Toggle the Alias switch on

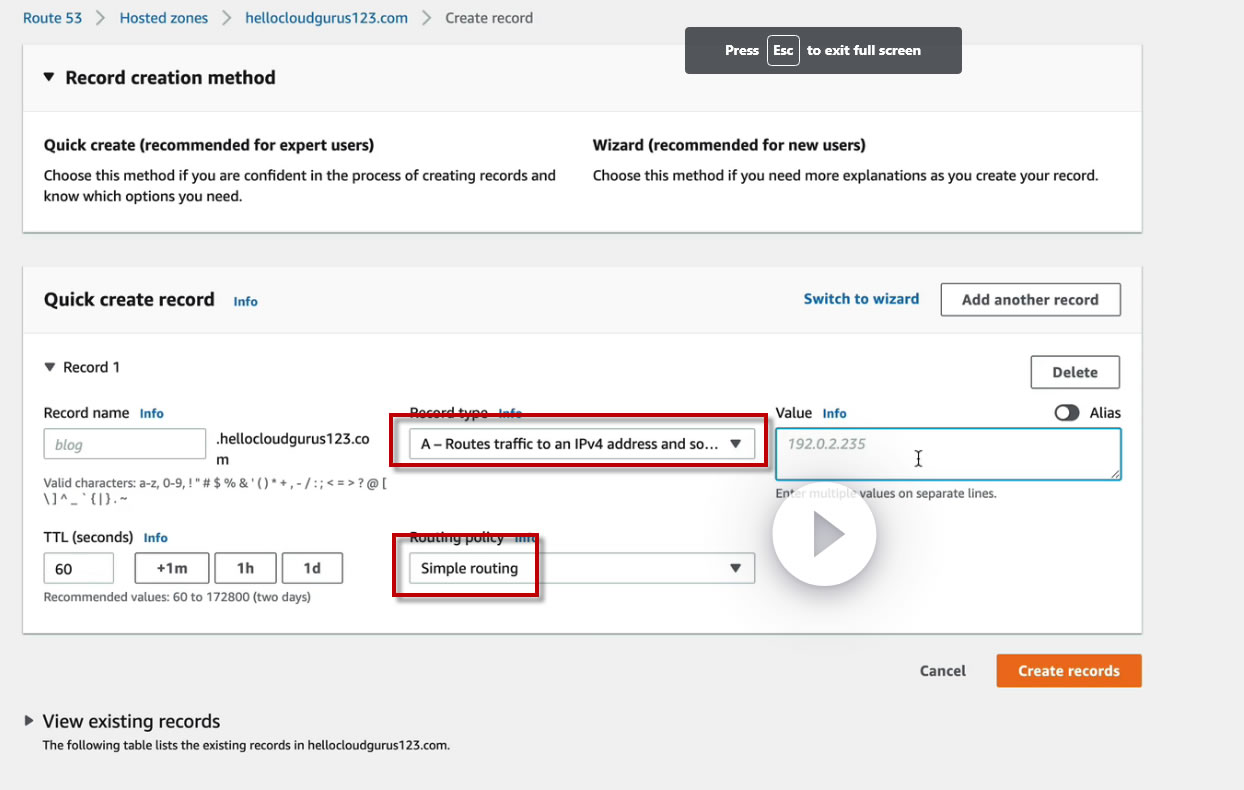1066,413
